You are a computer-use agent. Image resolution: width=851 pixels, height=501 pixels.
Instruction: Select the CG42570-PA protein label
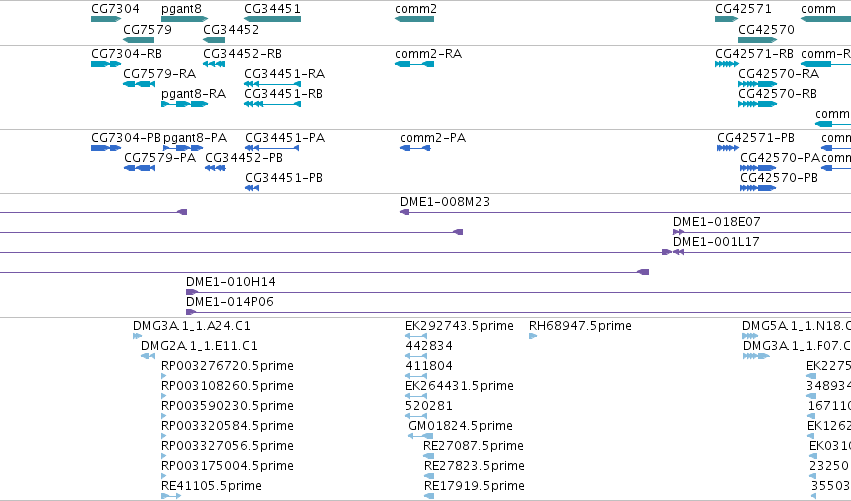780,157
